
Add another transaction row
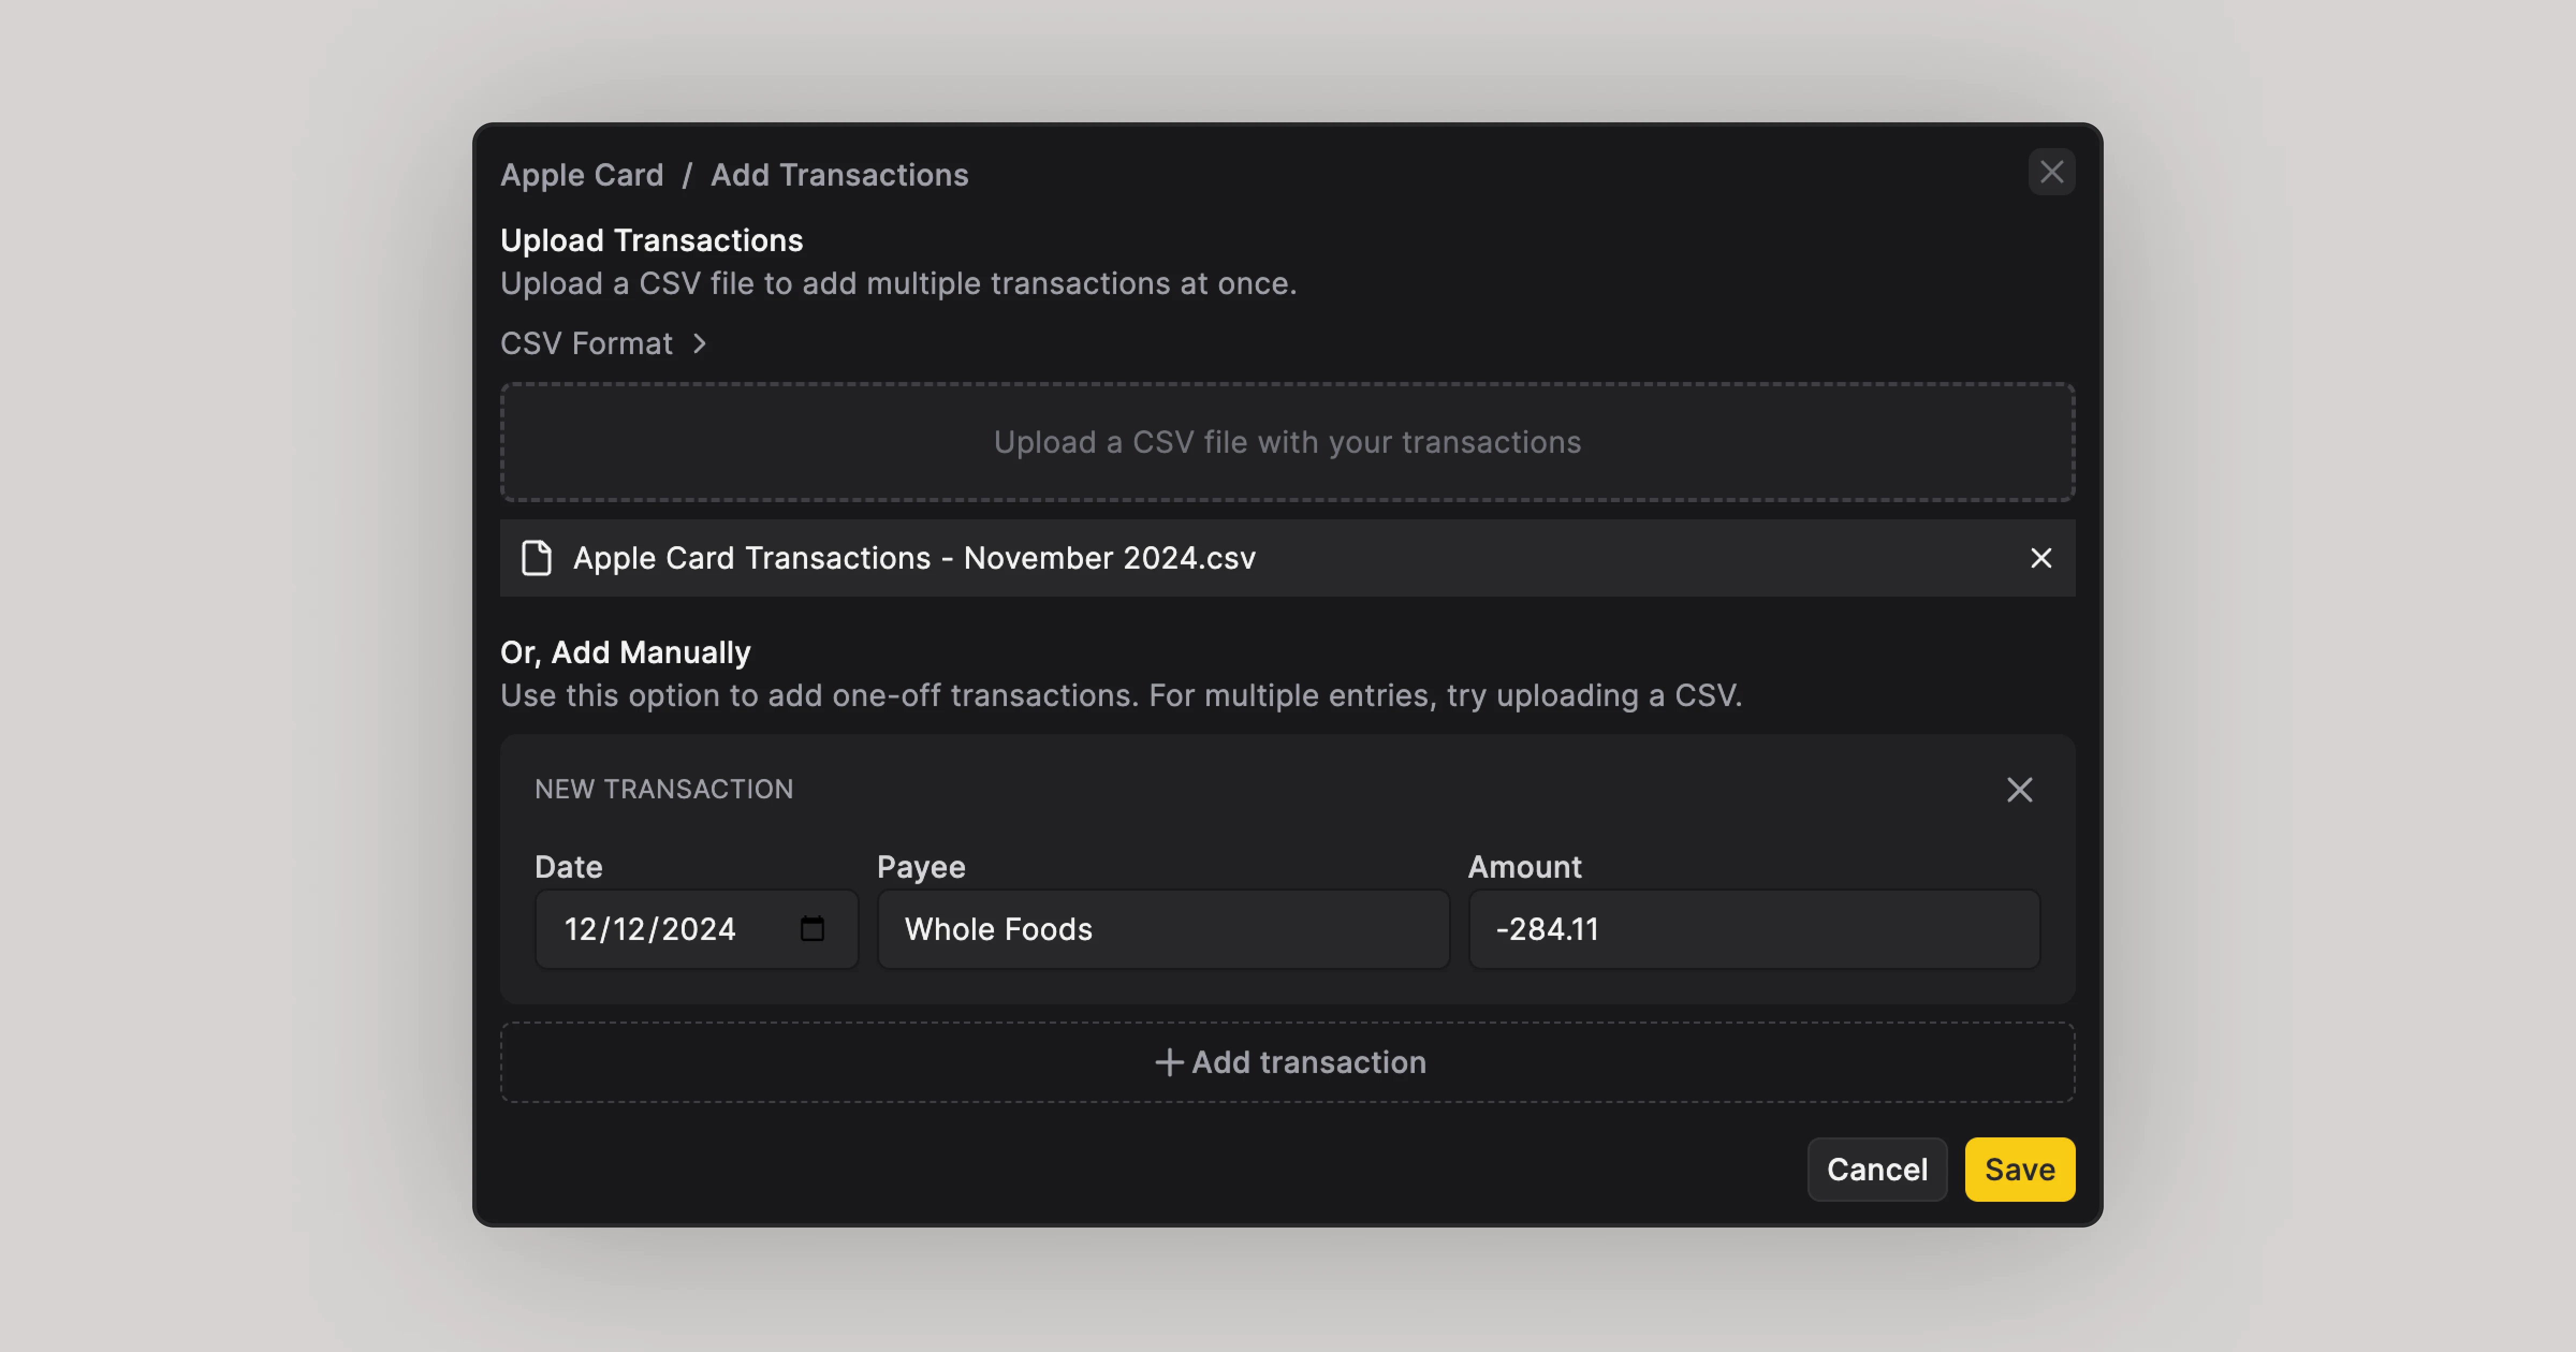pos(1289,1062)
